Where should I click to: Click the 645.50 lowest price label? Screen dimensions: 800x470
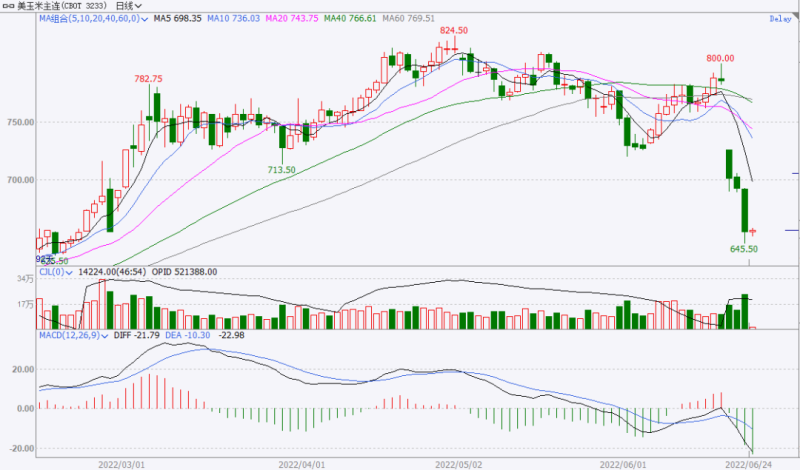tap(744, 249)
